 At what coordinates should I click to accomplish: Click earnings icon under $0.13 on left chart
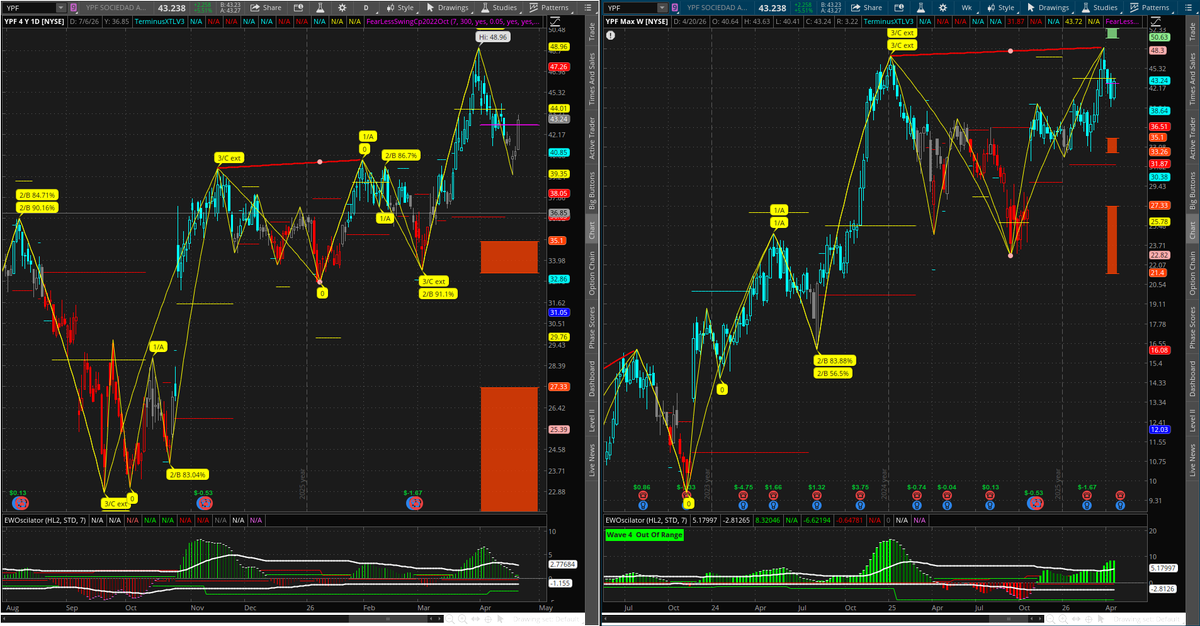tap(20, 502)
